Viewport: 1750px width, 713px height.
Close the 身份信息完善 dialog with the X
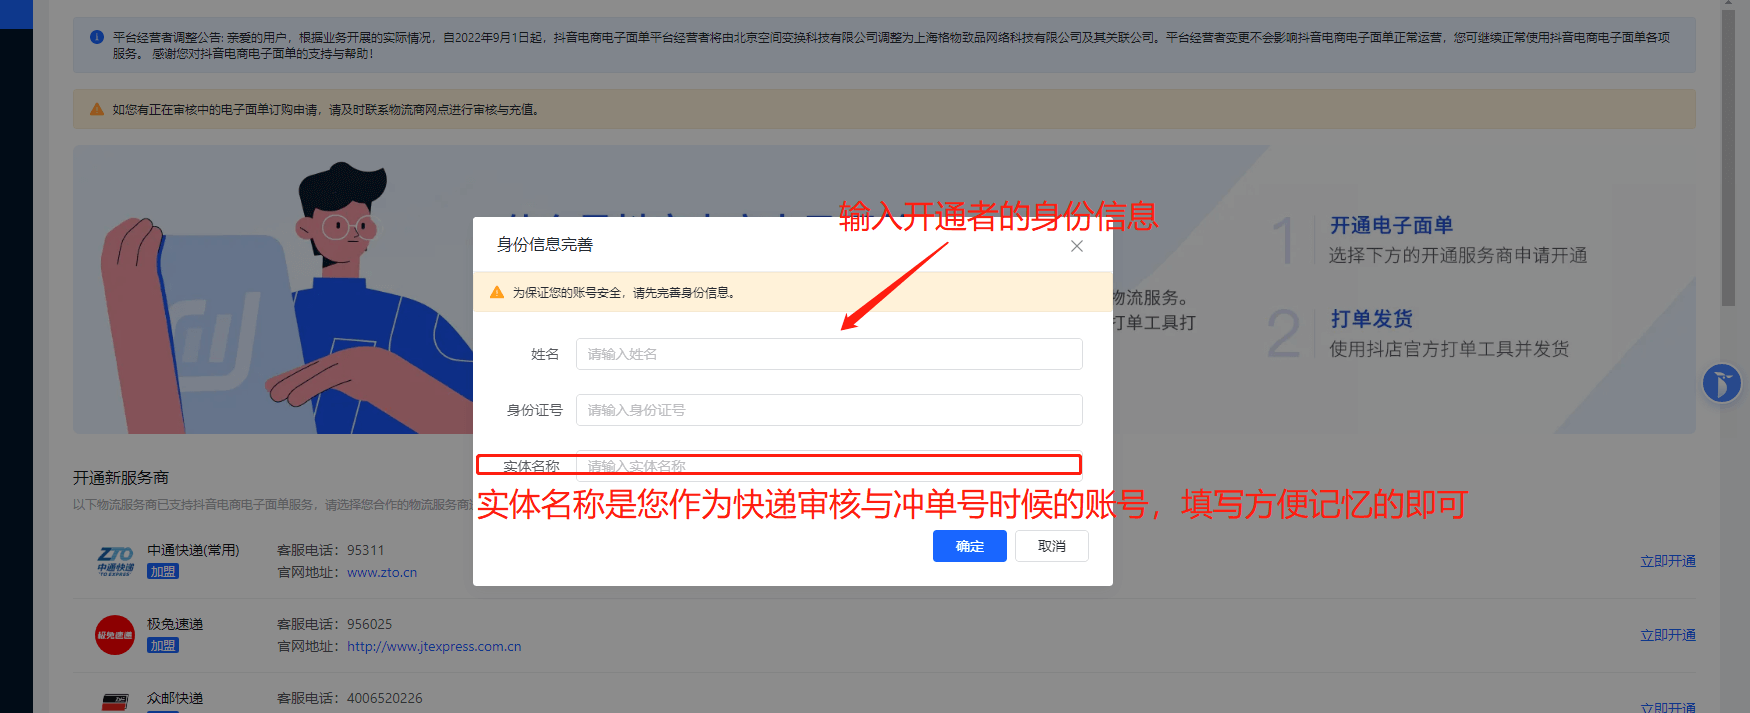pyautogui.click(x=1076, y=246)
